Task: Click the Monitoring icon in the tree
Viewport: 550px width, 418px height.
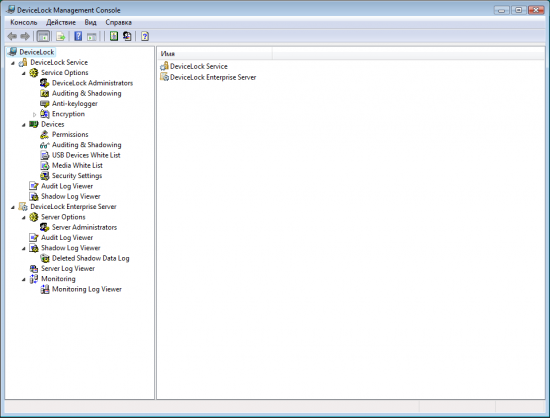Action: [x=34, y=279]
